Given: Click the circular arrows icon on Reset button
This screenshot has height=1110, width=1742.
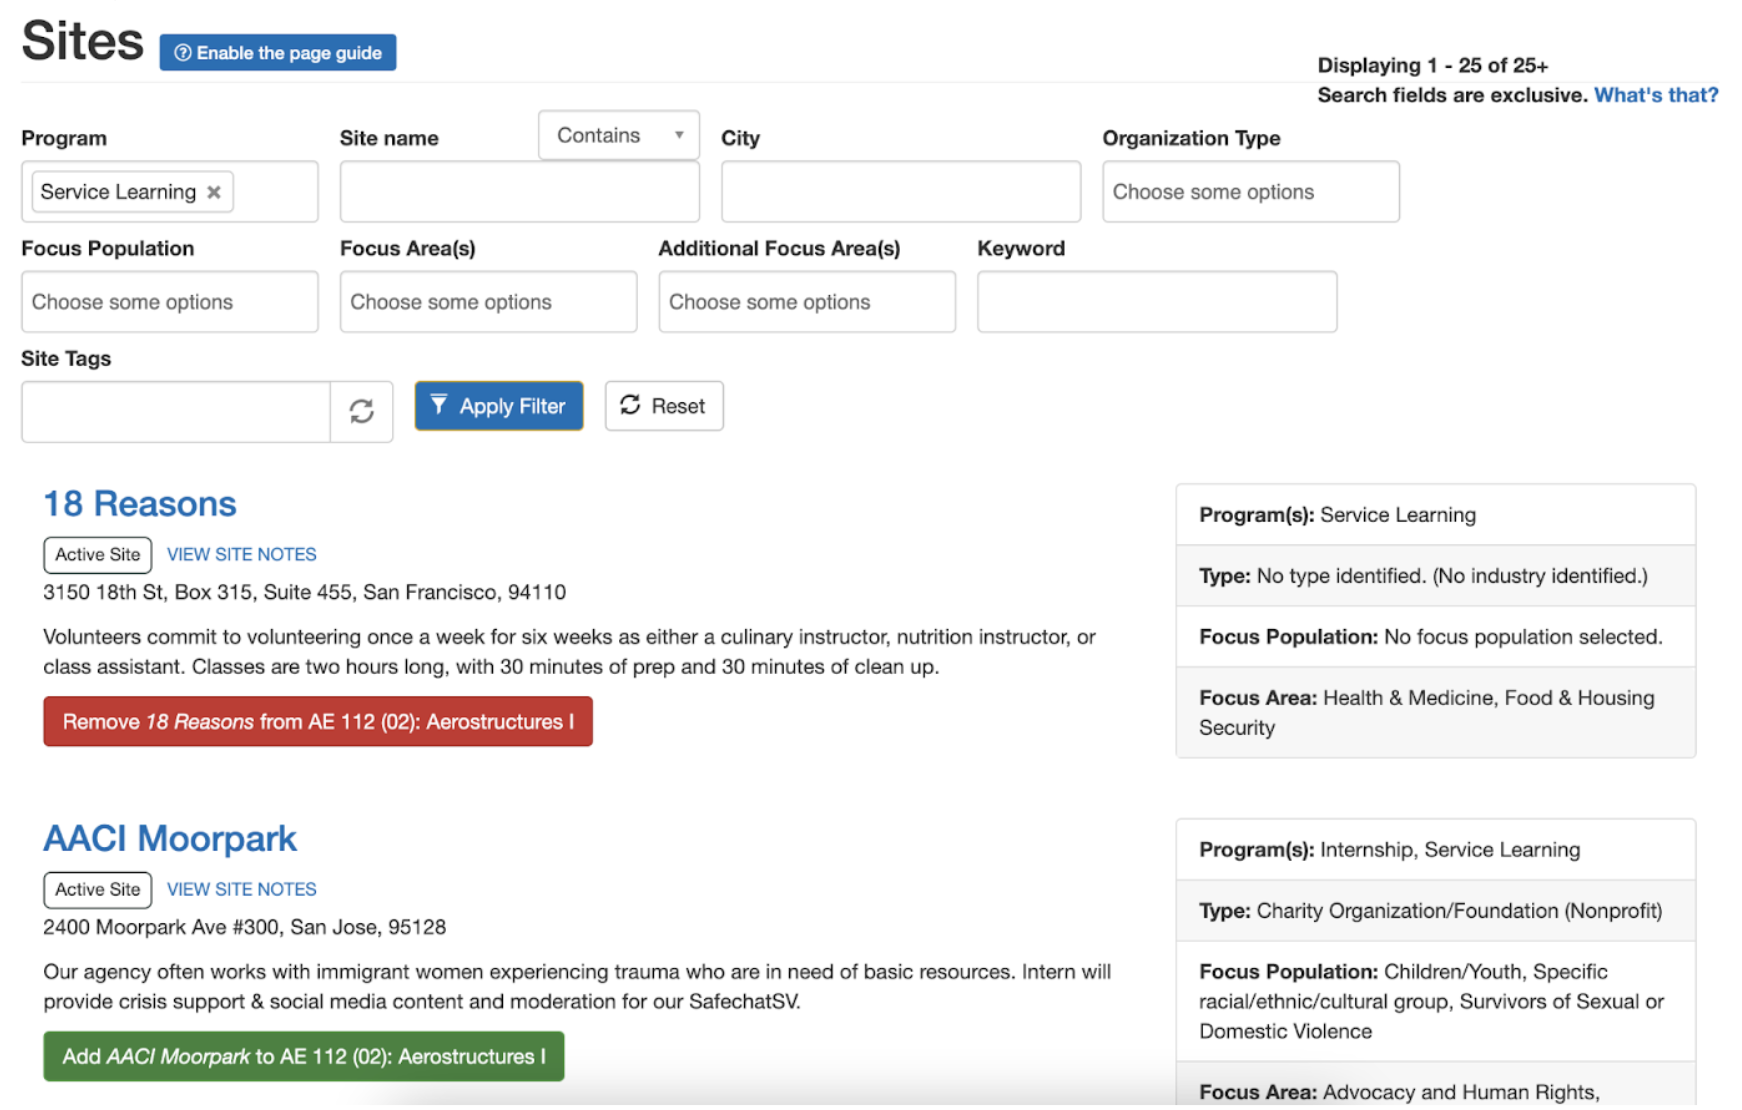Looking at the screenshot, I should (x=629, y=405).
